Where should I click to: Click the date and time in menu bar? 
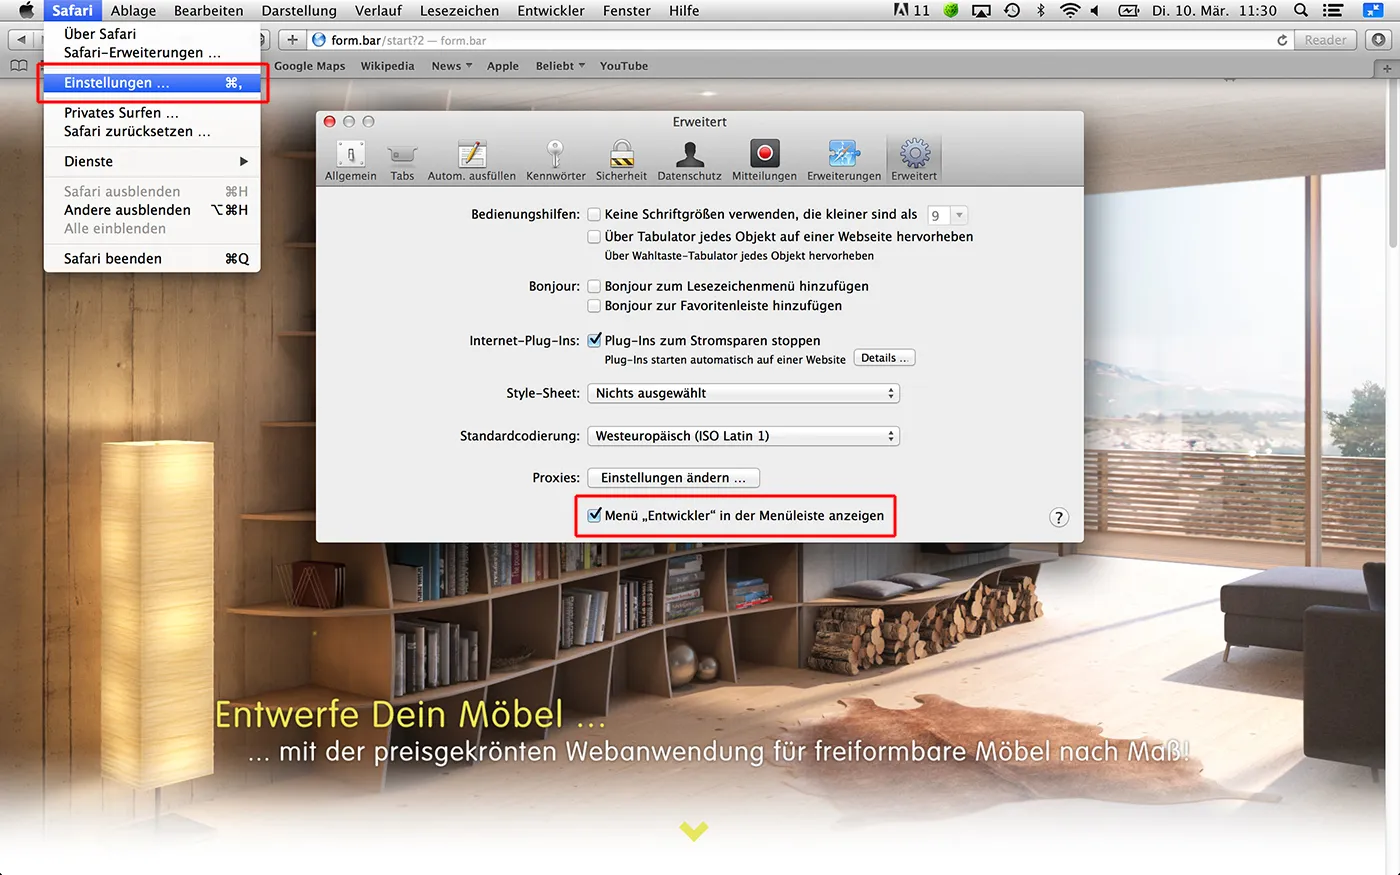coord(1214,10)
